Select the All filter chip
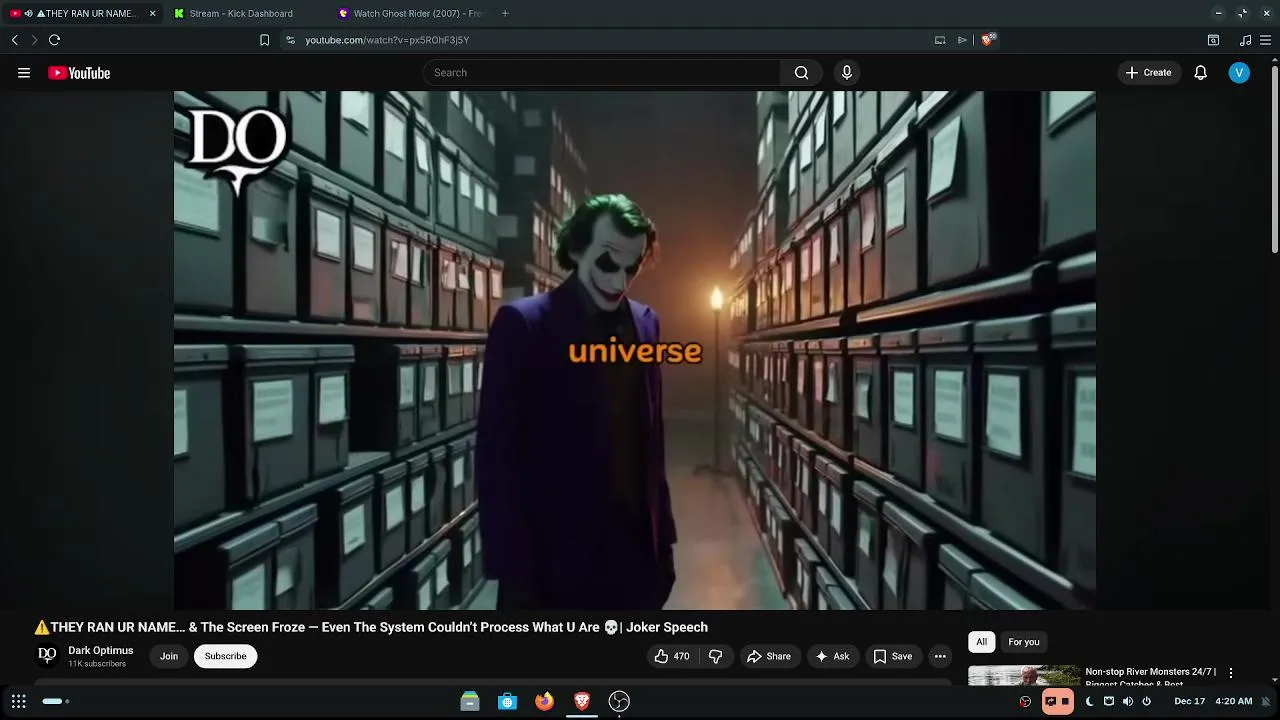Screen dimensions: 1280x720 click(x=981, y=642)
